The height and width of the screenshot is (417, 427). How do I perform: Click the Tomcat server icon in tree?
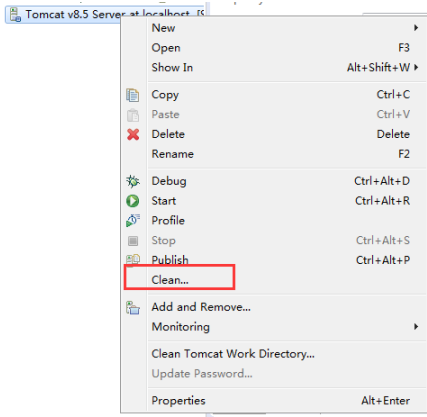click(15, 15)
